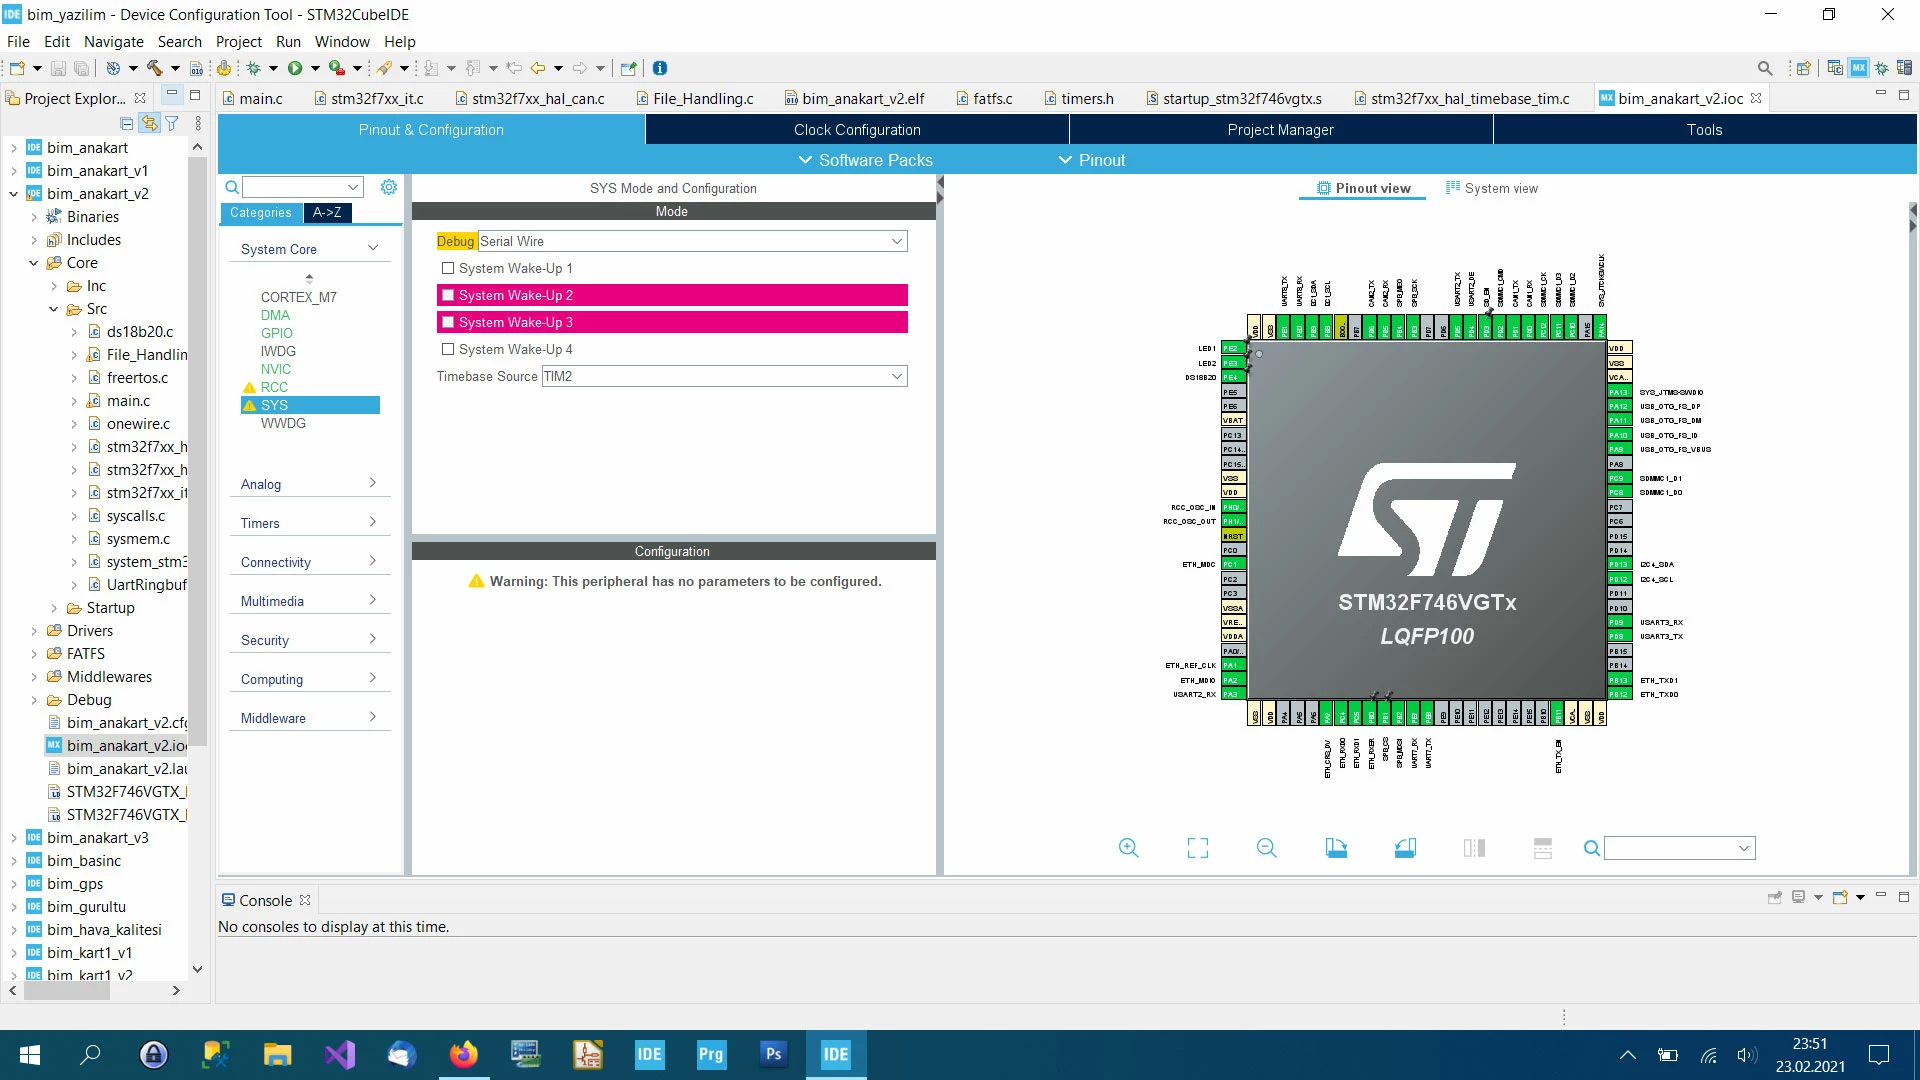Click the toolbar search magnifier at far right
1920x1080 pixels.
coord(1765,68)
